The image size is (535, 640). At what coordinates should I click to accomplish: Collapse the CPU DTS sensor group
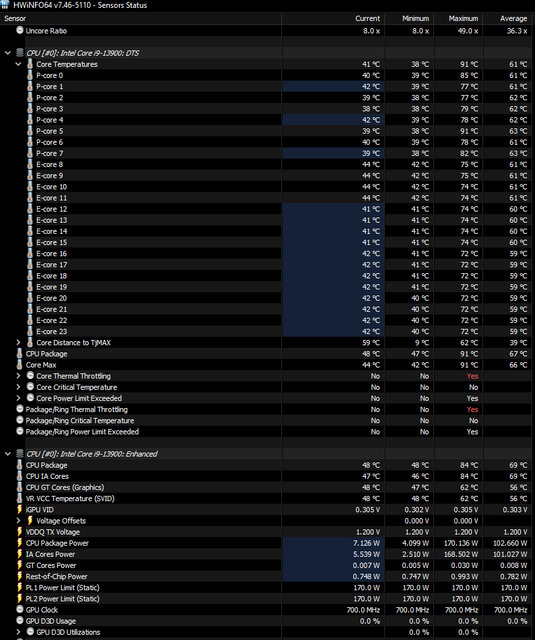[x=8, y=53]
